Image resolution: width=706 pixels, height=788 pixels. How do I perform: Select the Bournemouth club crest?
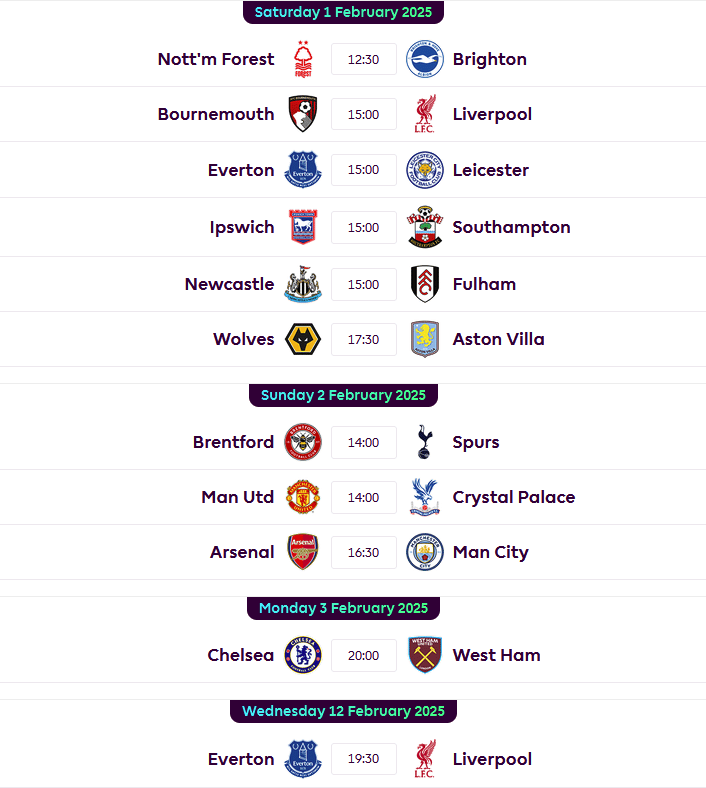[x=303, y=114]
